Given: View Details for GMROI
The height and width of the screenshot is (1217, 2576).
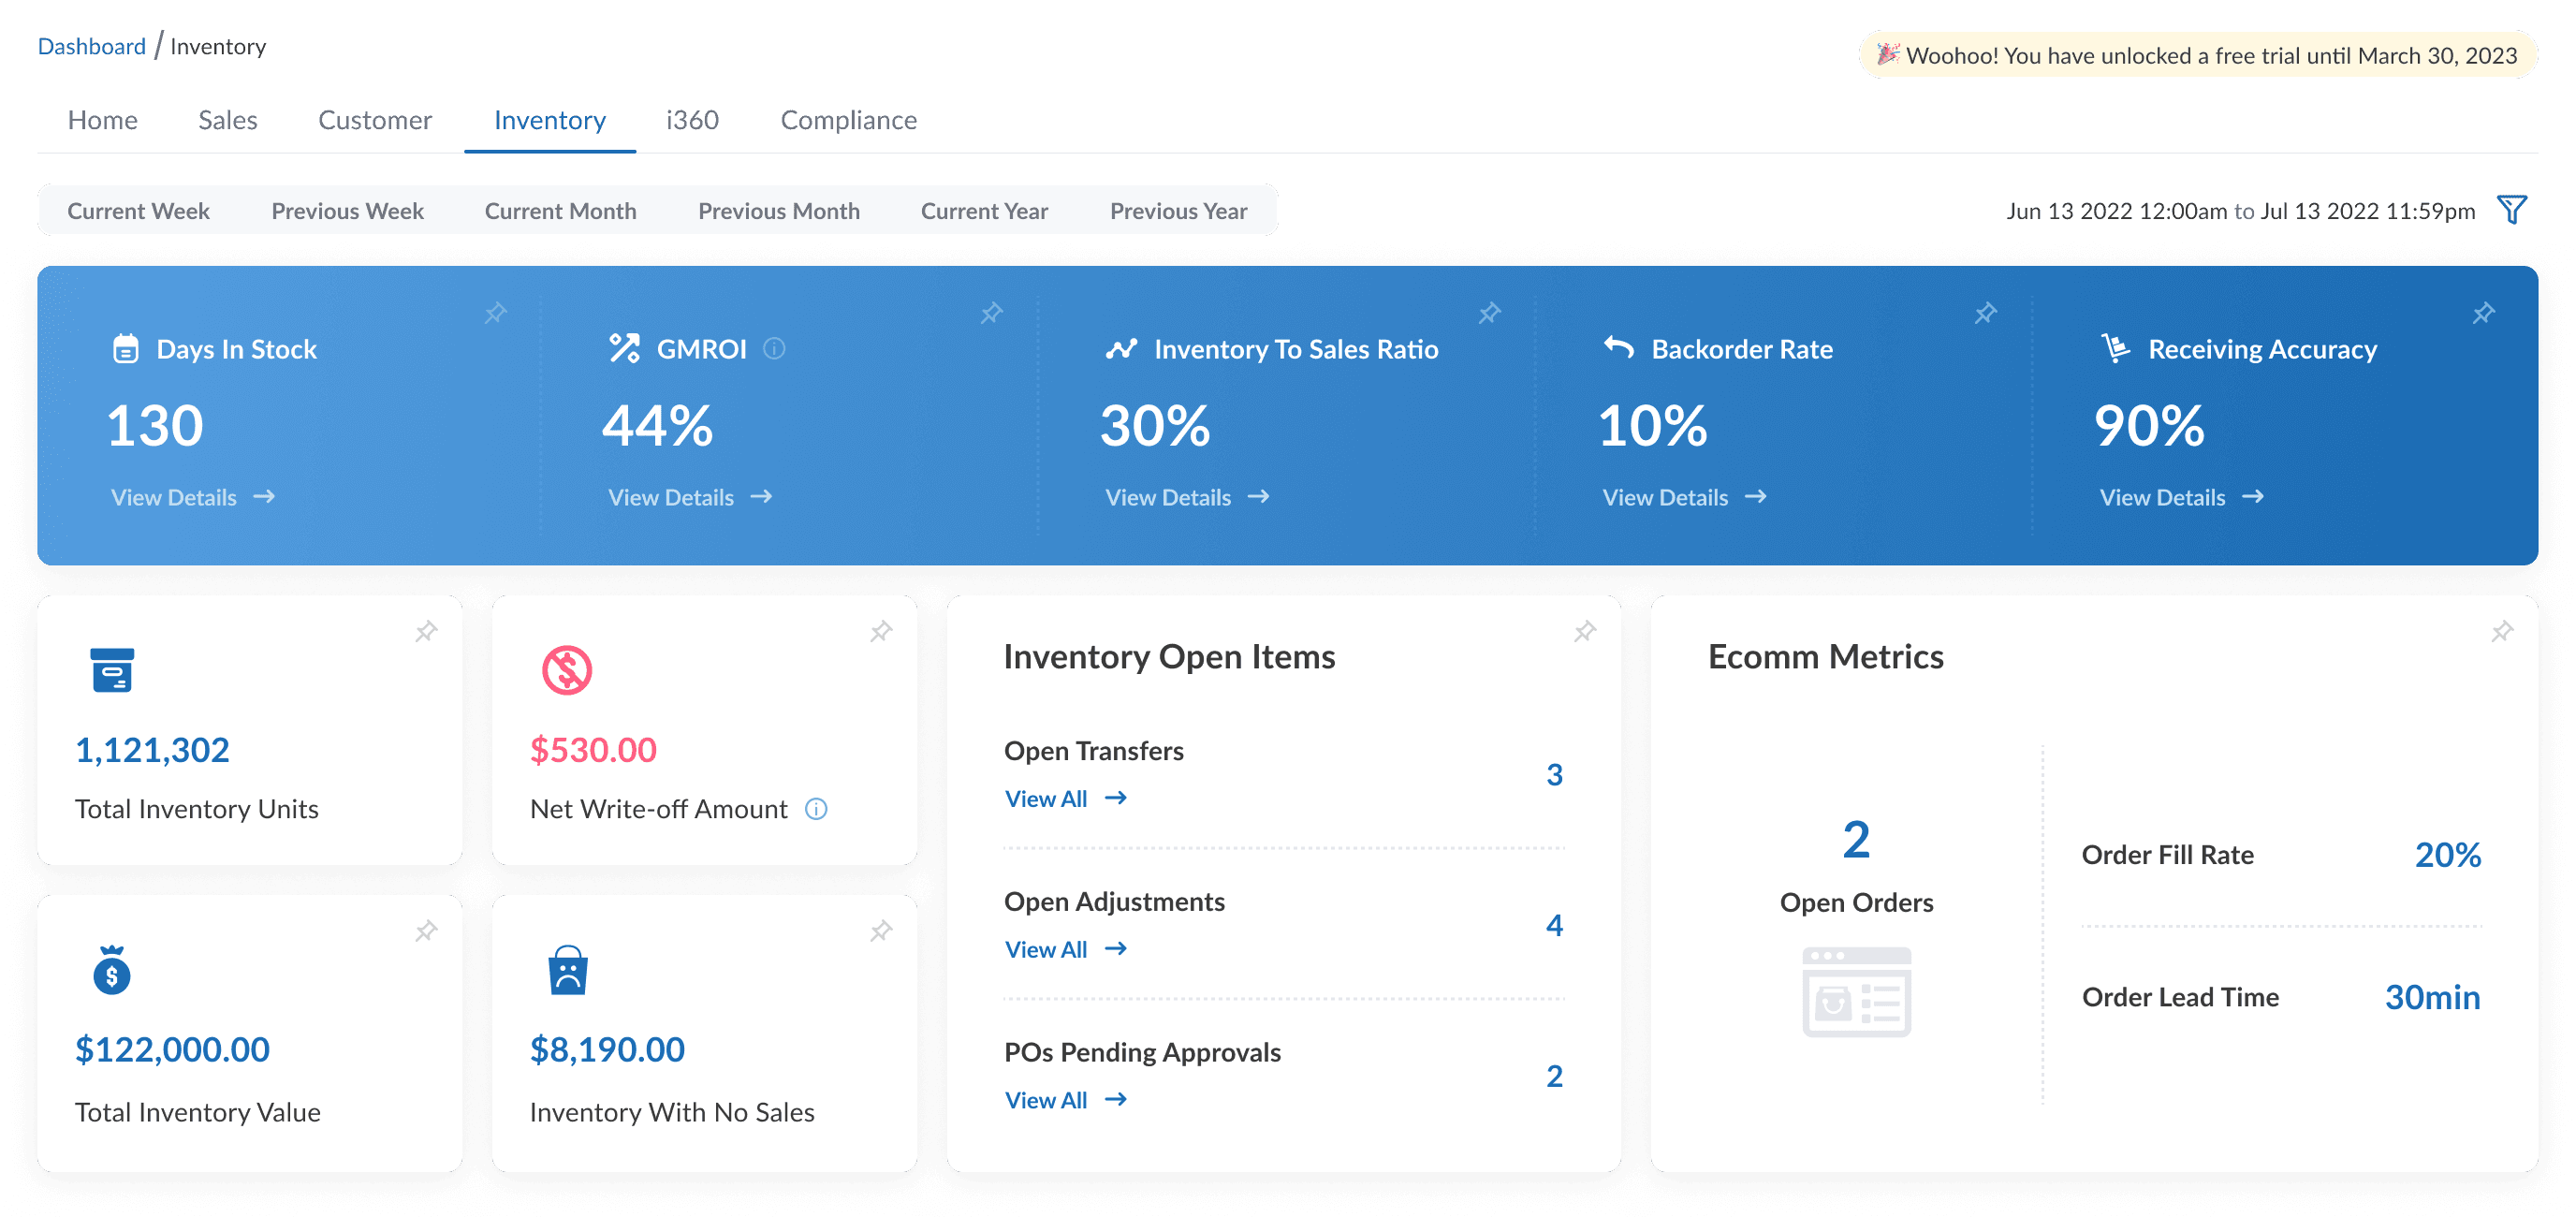Looking at the screenshot, I should pos(690,497).
